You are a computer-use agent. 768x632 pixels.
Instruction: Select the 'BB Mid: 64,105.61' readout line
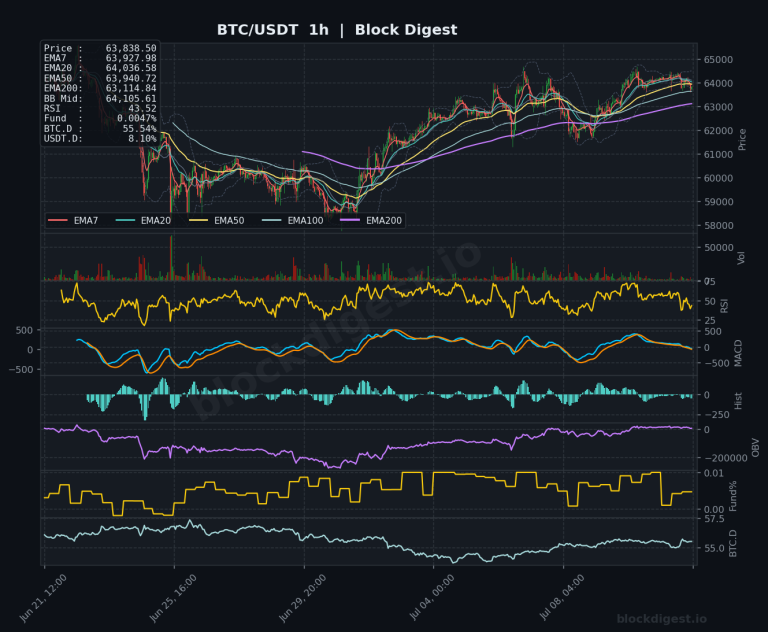pos(100,98)
